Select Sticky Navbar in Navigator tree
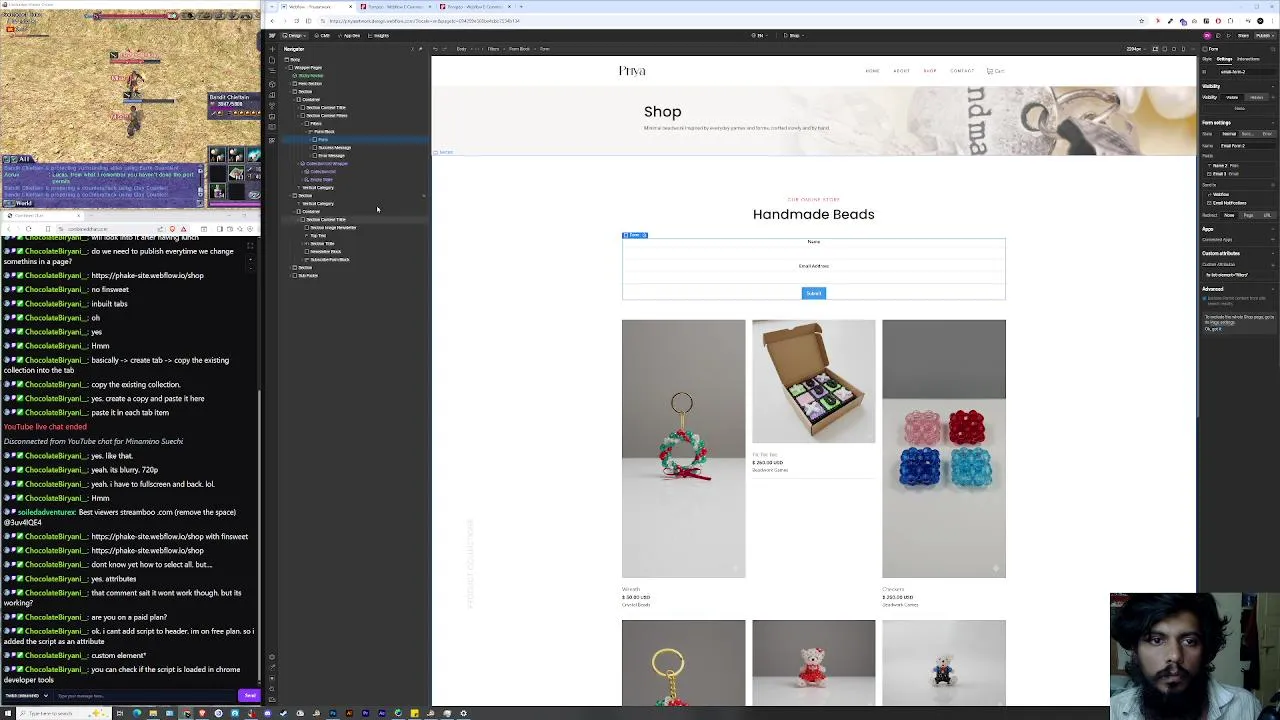The image size is (1280, 720). [x=311, y=75]
